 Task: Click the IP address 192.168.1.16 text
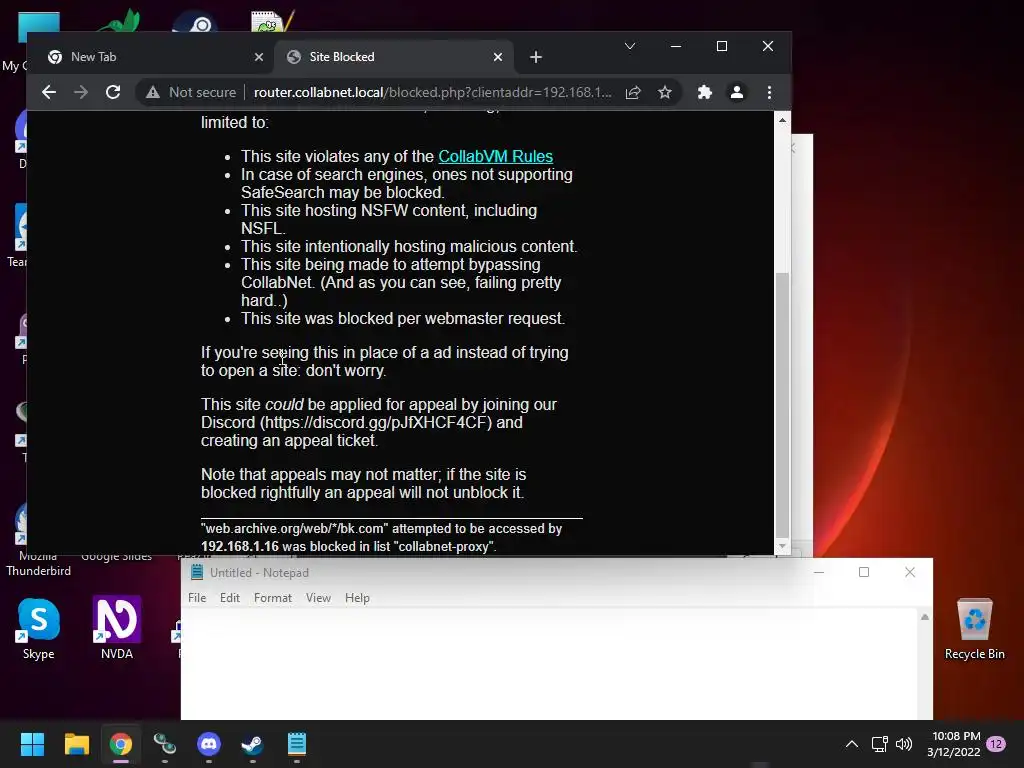(x=240, y=546)
